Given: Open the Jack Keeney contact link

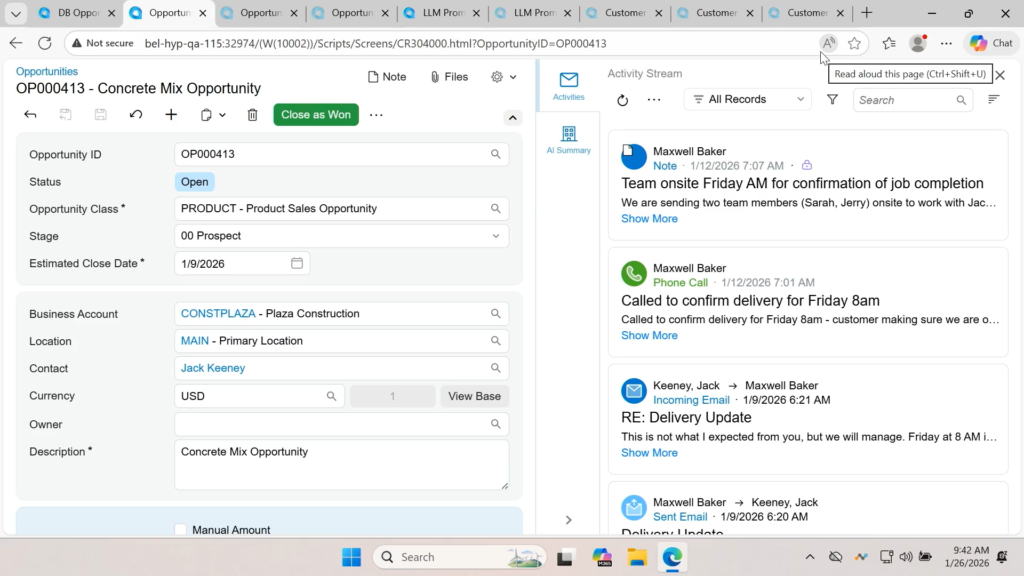Looking at the screenshot, I should tap(213, 368).
